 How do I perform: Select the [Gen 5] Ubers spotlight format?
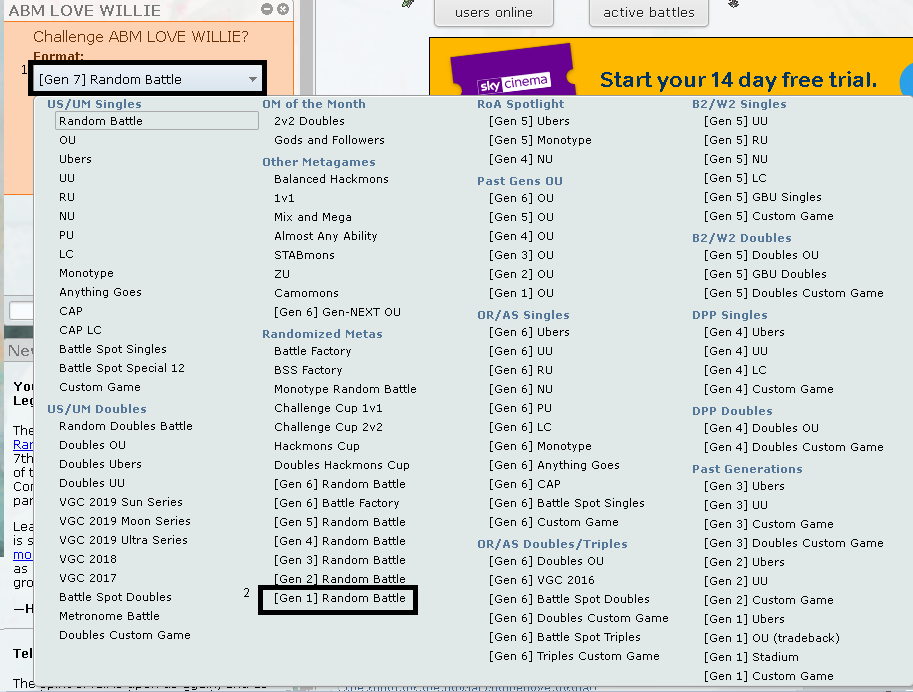(529, 121)
